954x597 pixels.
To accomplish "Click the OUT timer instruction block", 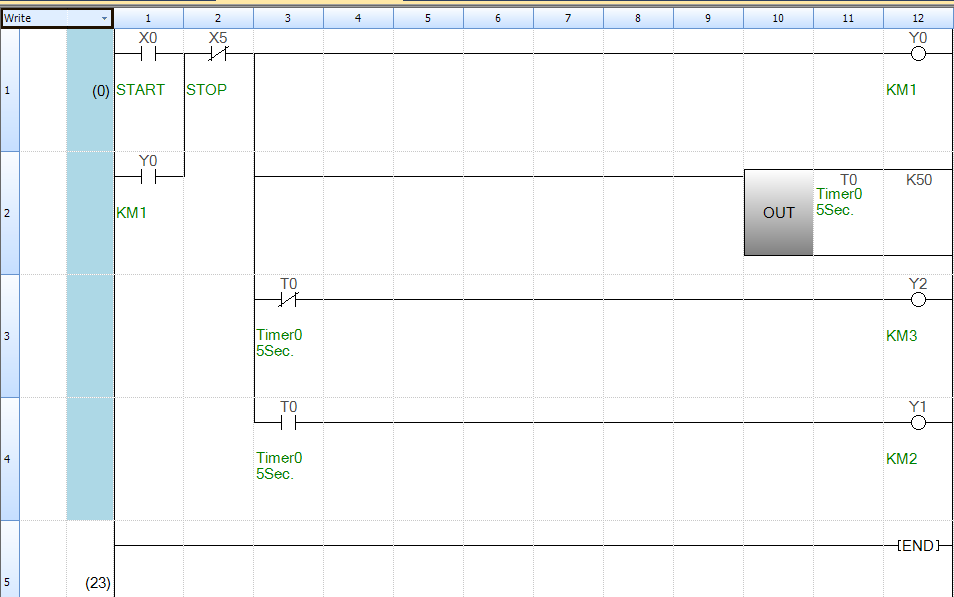I will point(779,212).
